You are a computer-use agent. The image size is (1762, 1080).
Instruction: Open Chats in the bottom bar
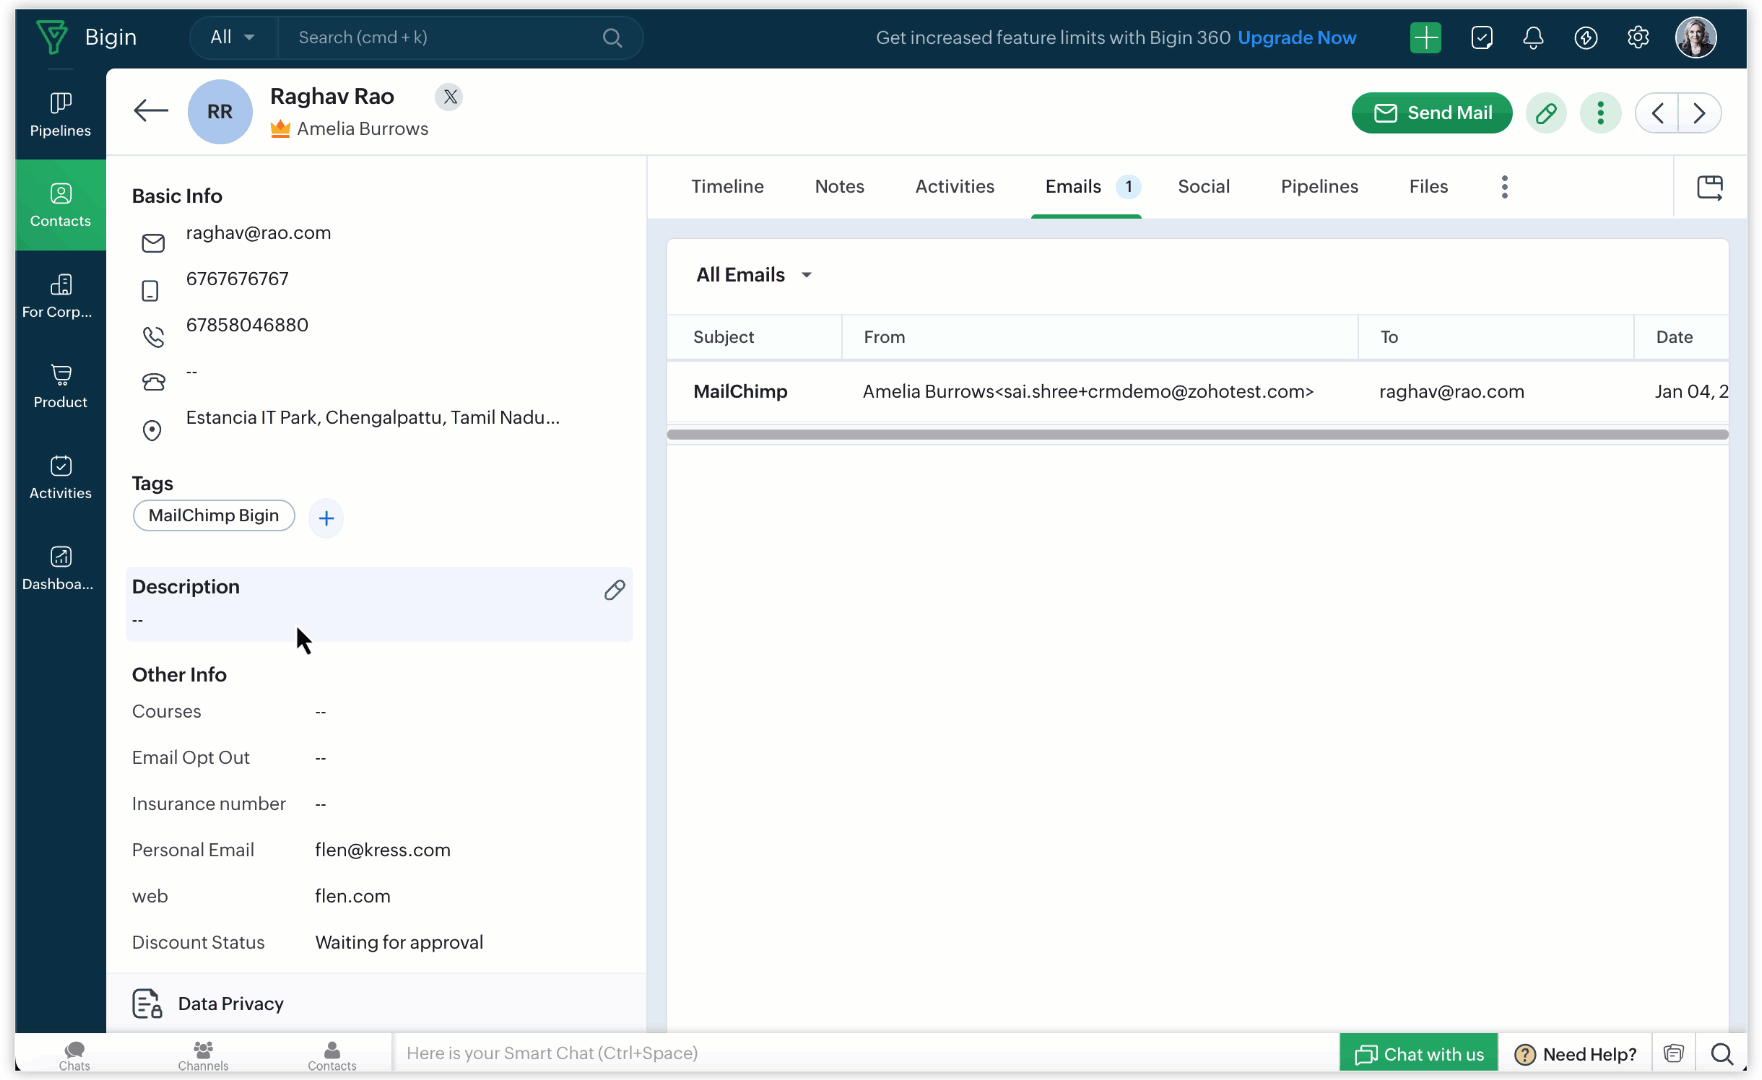pos(75,1056)
